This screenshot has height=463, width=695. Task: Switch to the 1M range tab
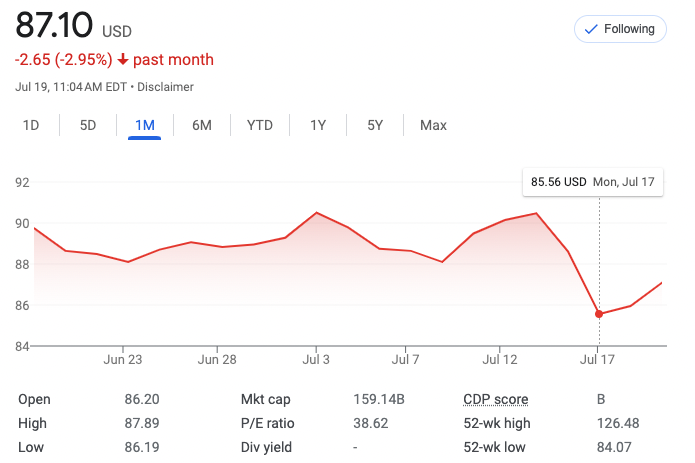[x=145, y=125]
